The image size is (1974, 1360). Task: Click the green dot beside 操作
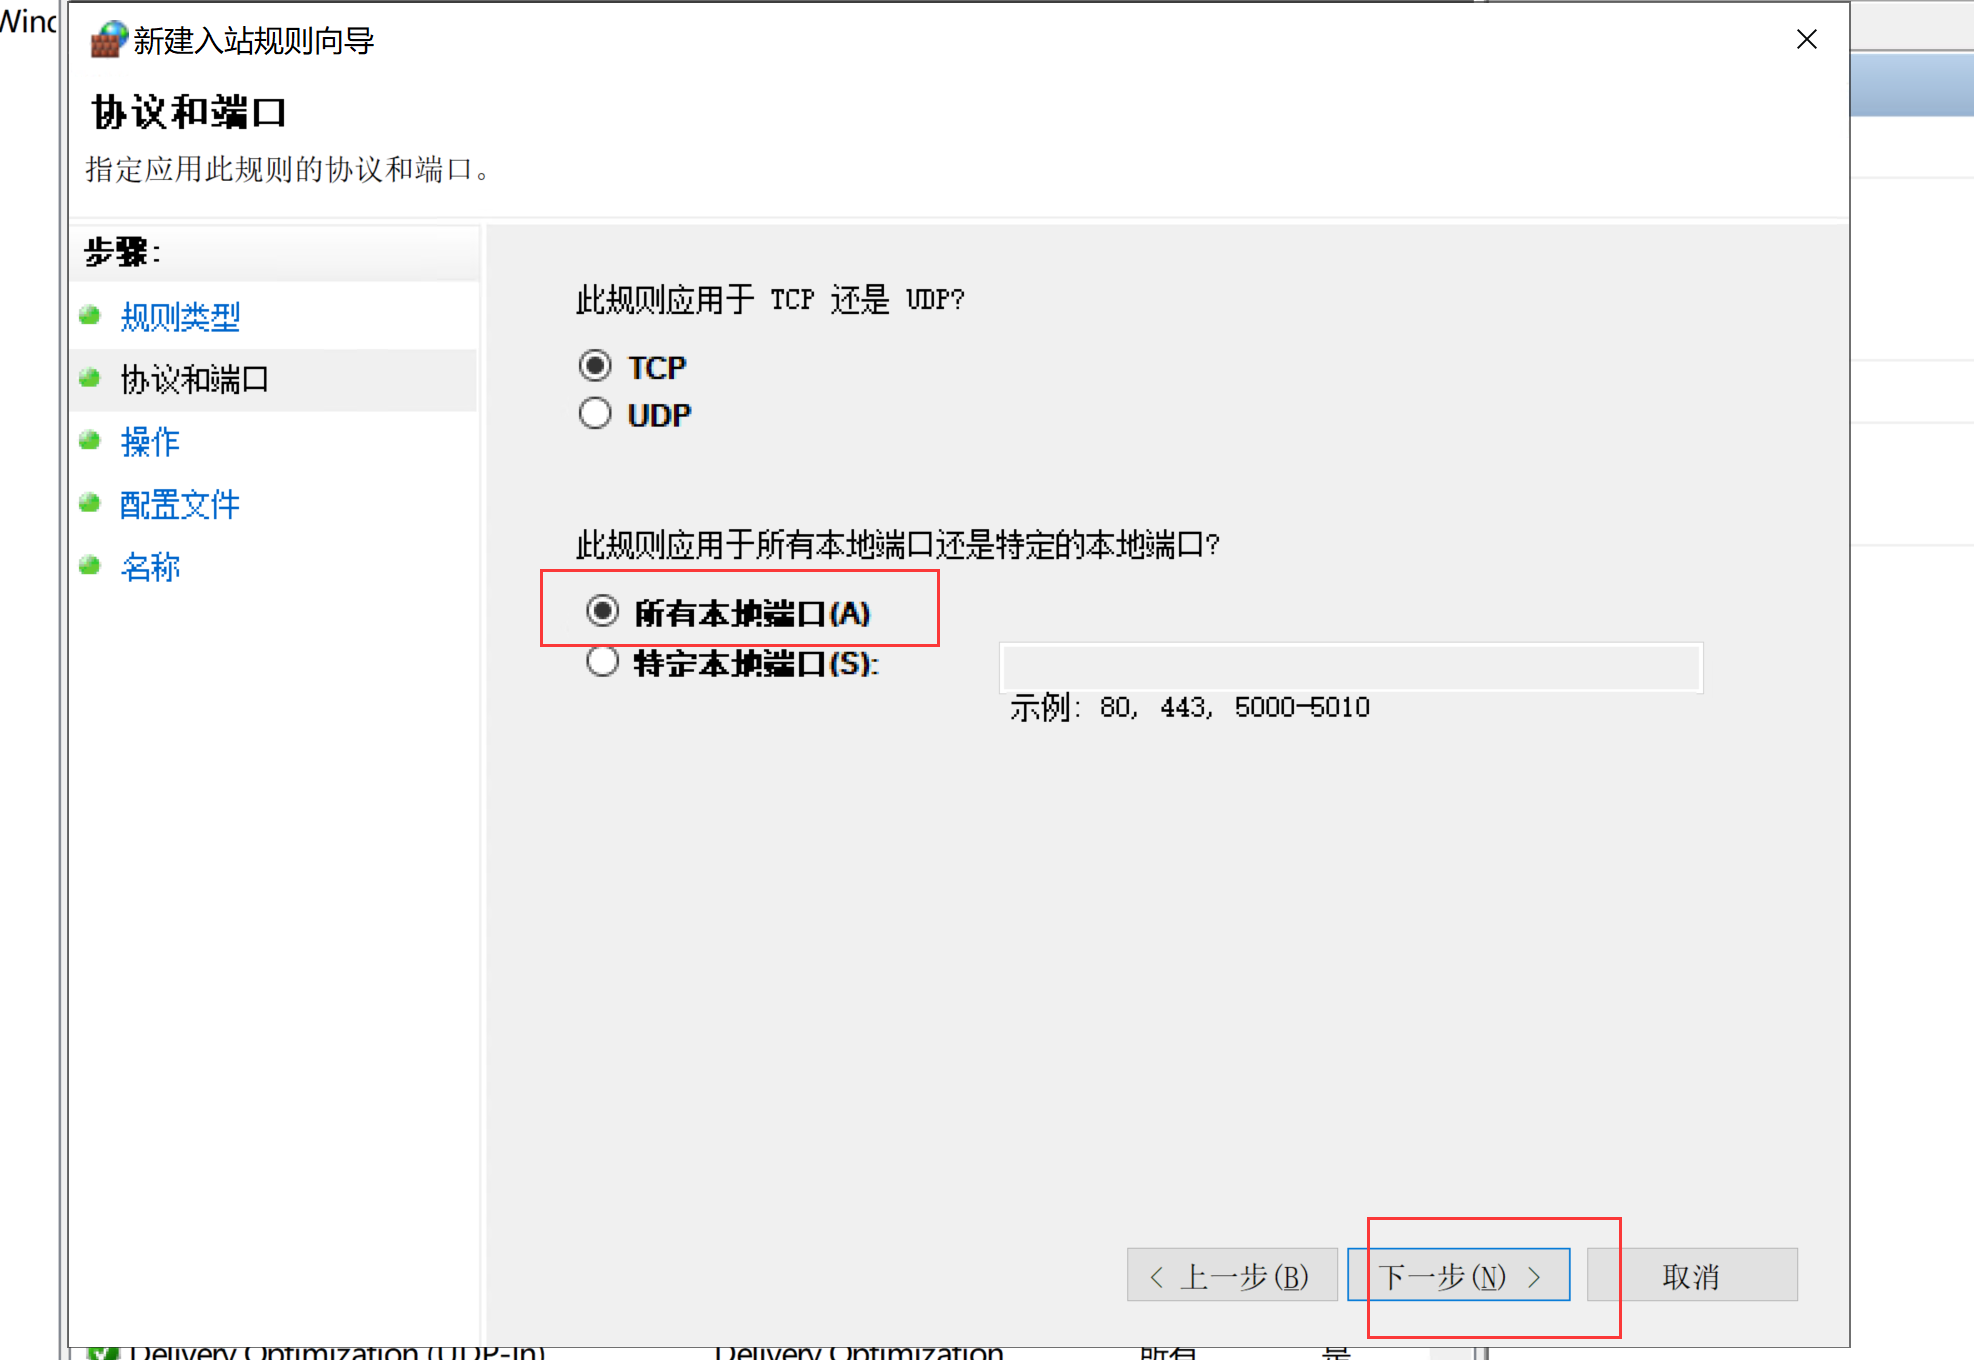[x=90, y=441]
